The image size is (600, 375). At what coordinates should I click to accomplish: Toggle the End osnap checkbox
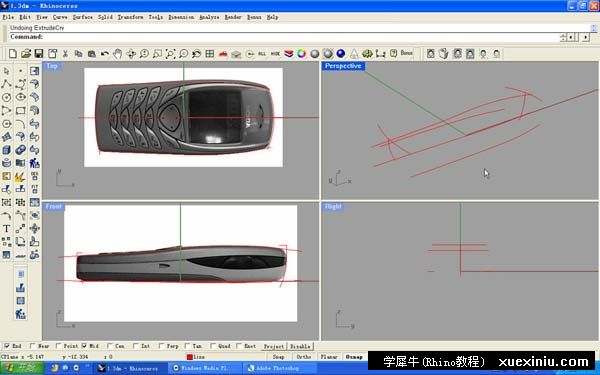tap(7, 346)
